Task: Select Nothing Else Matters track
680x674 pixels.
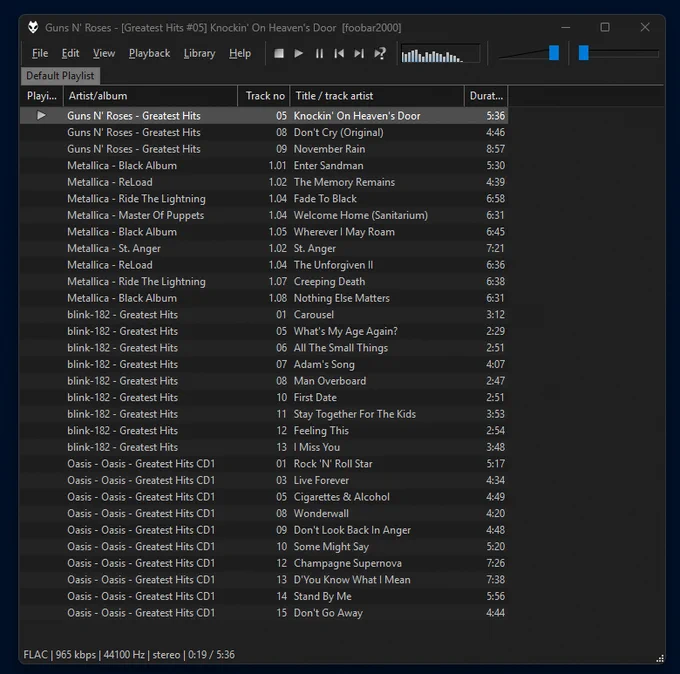Action: pyautogui.click(x=264, y=298)
